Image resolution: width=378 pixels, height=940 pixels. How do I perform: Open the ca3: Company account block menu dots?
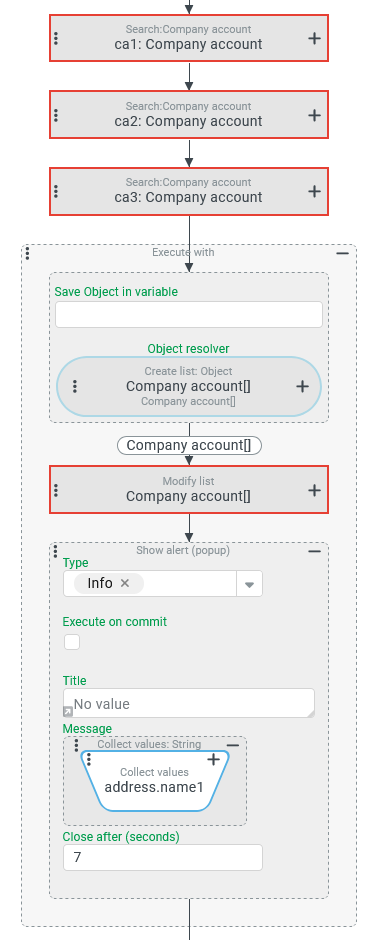[56, 191]
